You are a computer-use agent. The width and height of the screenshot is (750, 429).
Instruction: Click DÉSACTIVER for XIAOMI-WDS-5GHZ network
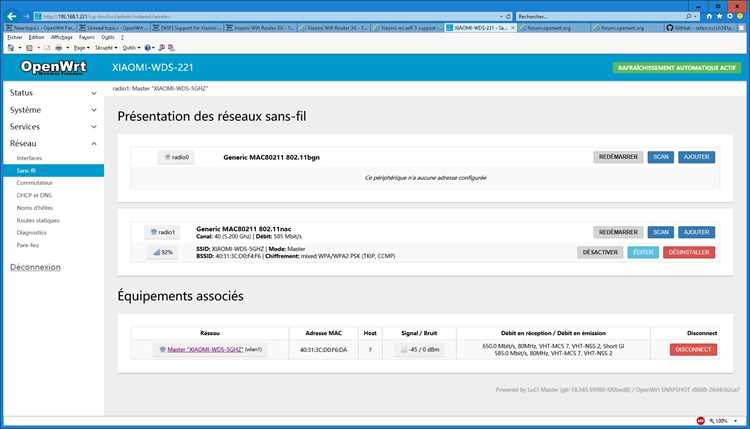click(600, 252)
